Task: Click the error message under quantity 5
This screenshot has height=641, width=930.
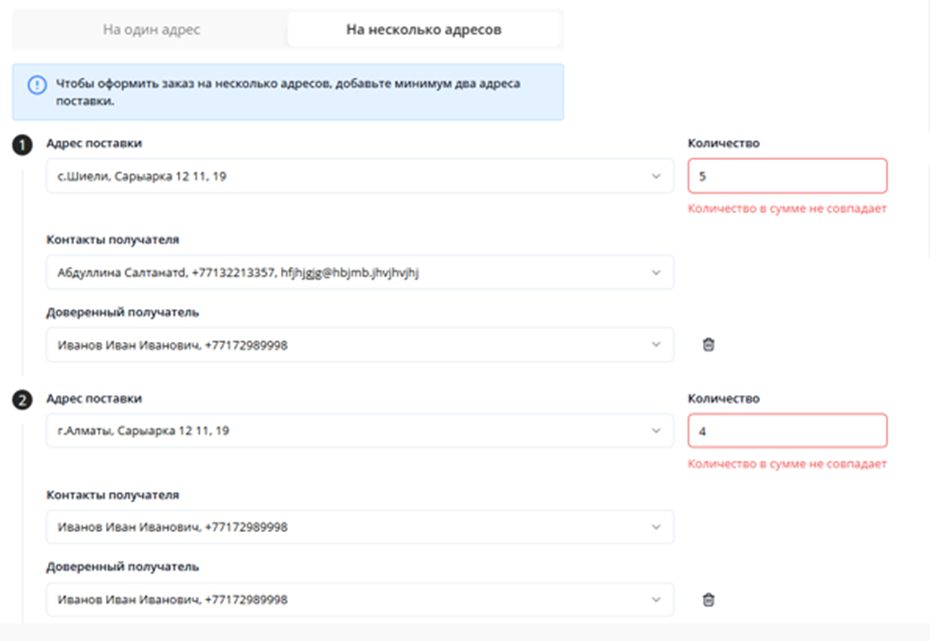Action: [x=787, y=209]
